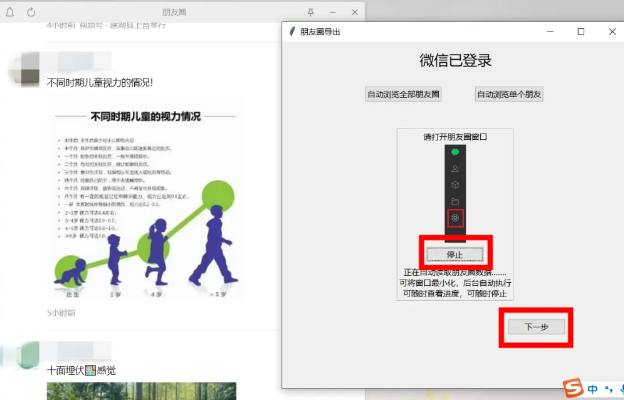Screen dimensions: 624x400
Task: Click the contacts icon in sidebar image
Action: click(x=455, y=169)
